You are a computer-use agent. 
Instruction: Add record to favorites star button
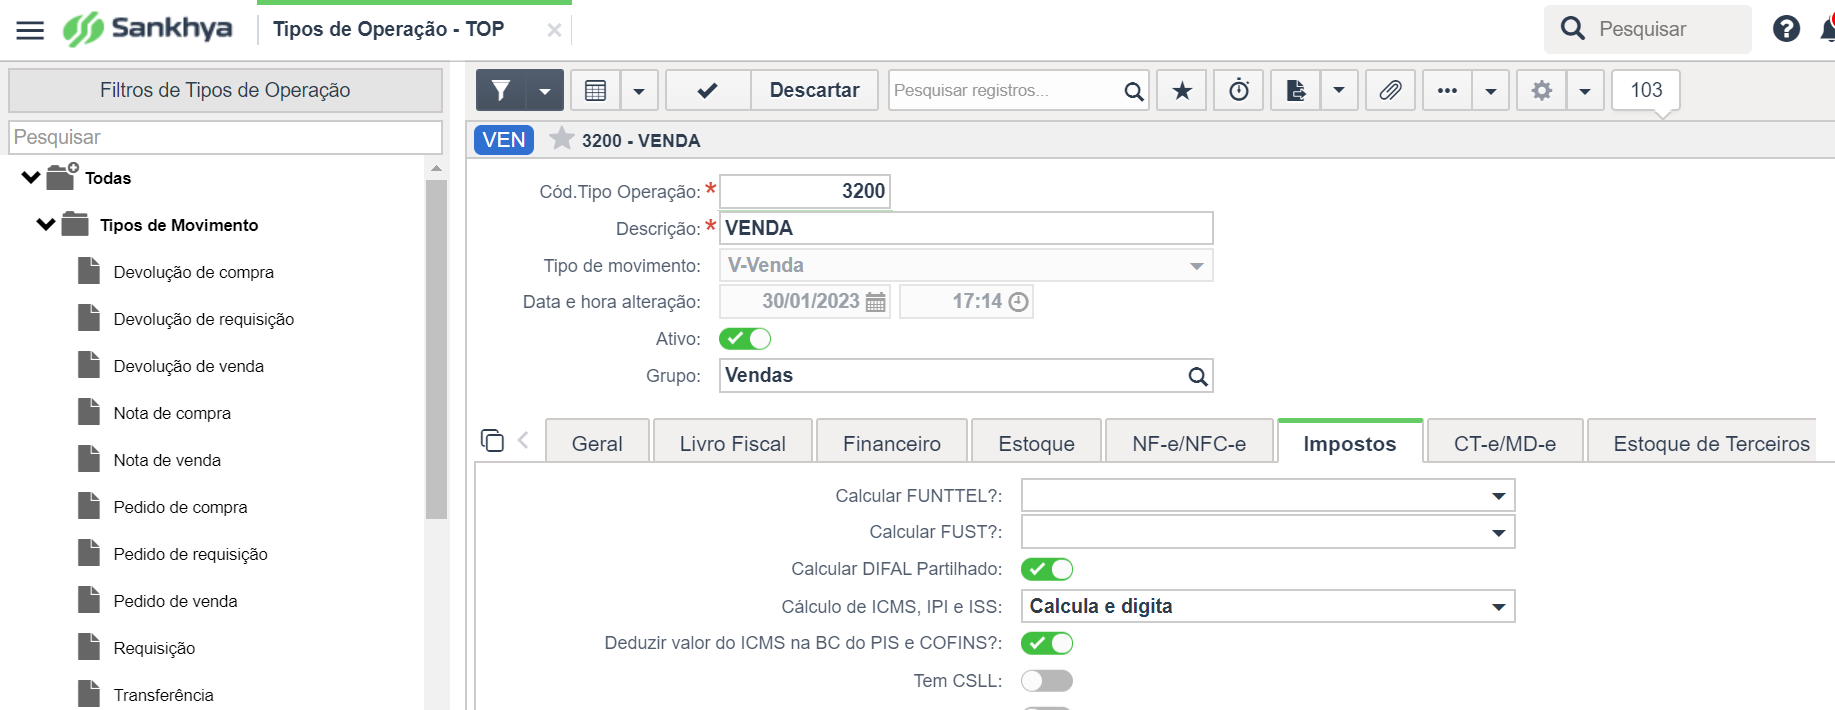[1182, 91]
